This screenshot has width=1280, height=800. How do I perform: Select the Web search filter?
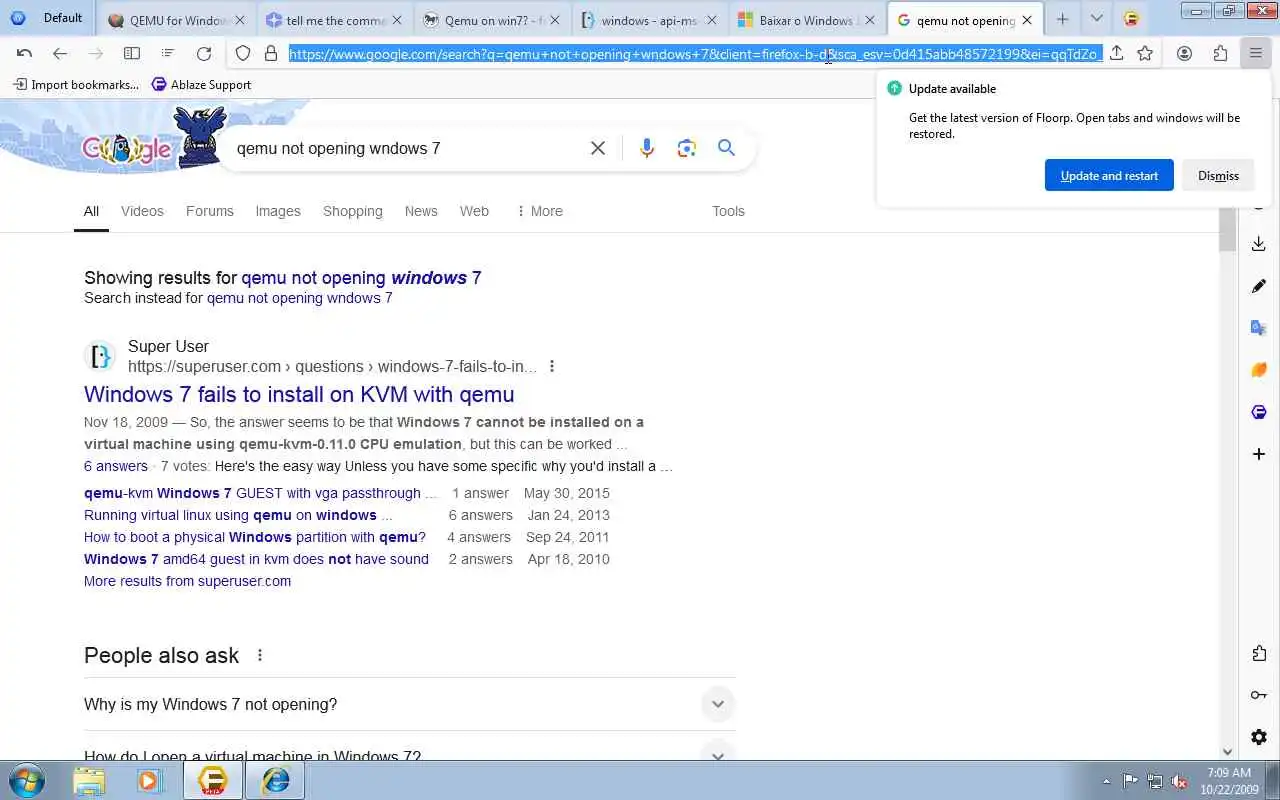coord(474,211)
